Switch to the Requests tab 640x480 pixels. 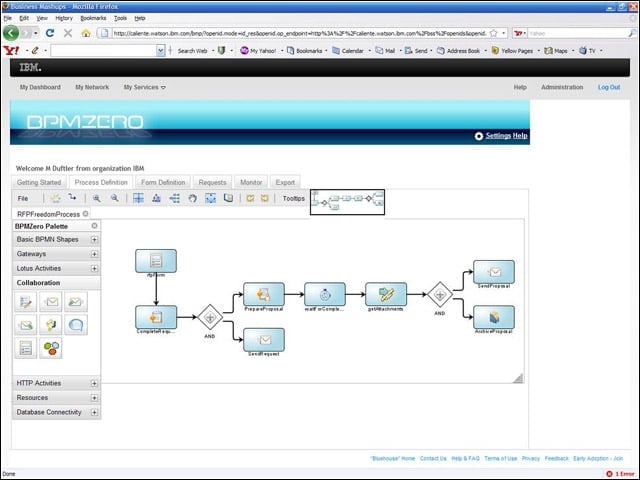click(x=212, y=182)
